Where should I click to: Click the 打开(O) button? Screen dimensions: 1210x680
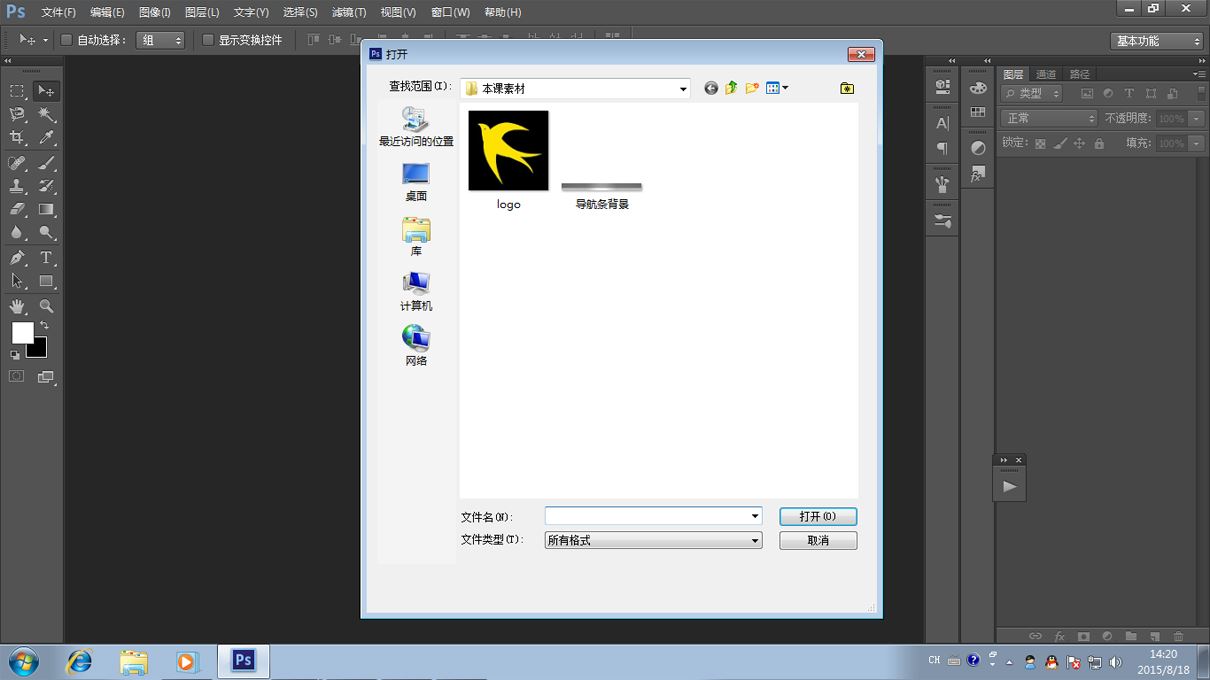(818, 516)
